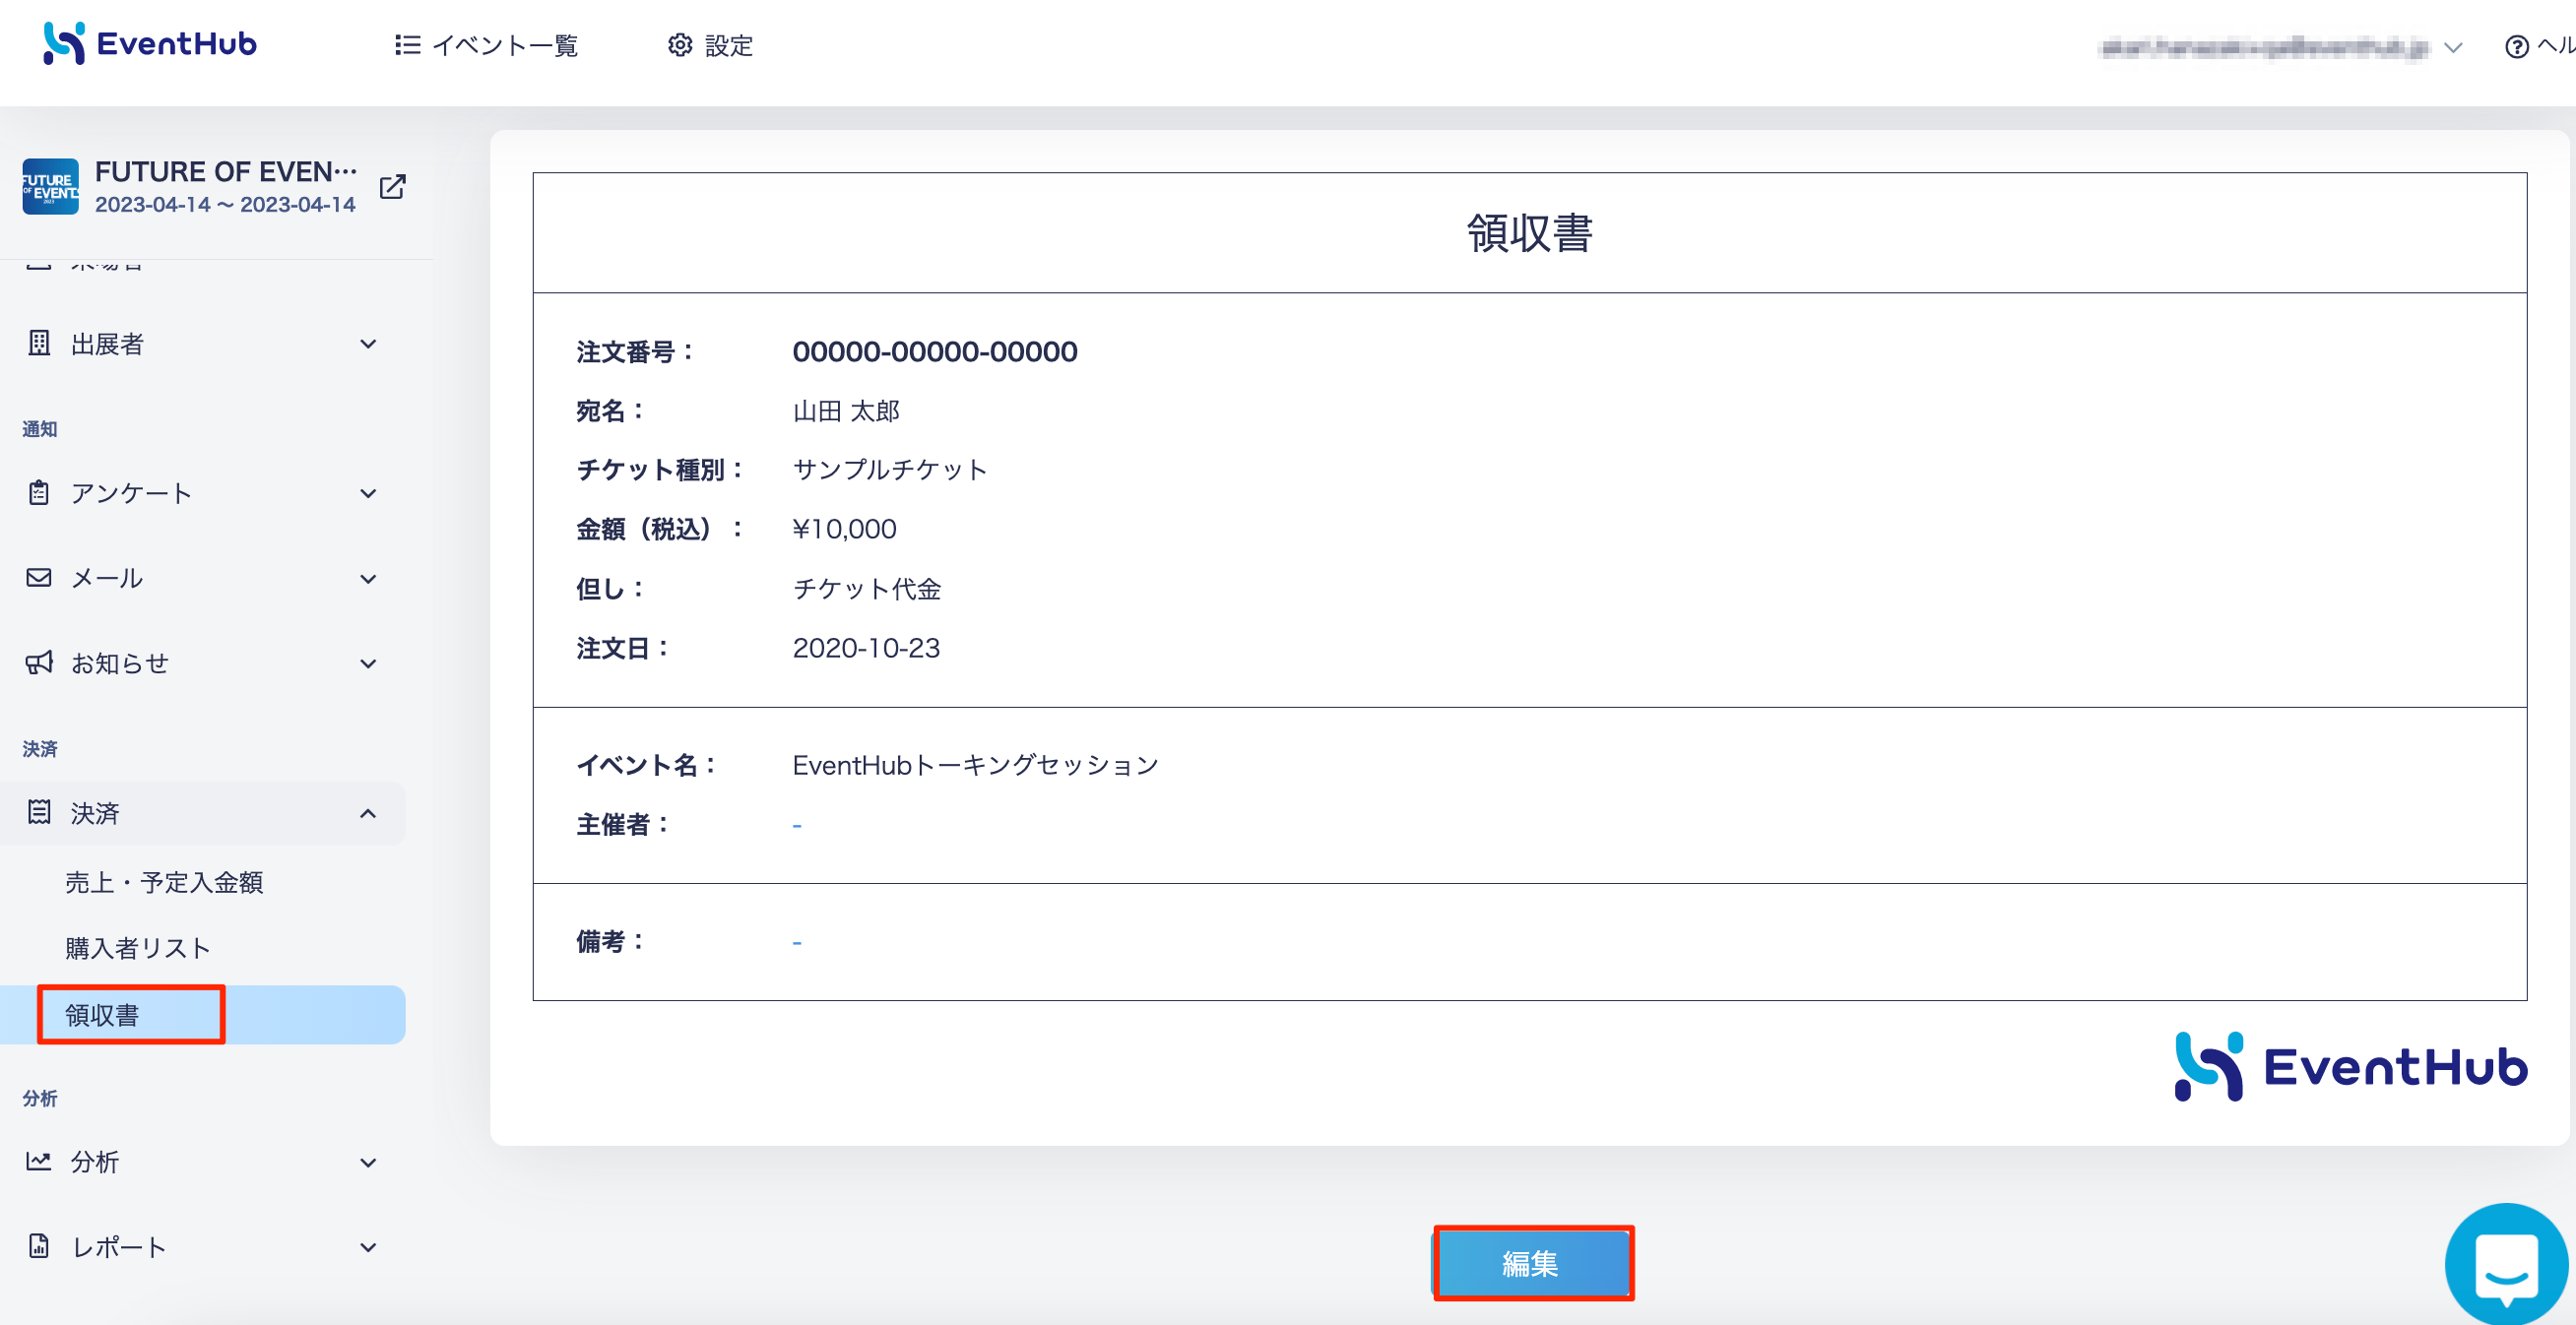Viewport: 2576px width, 1325px height.
Task: Select 購入者リスト submenu item
Action: click(138, 948)
